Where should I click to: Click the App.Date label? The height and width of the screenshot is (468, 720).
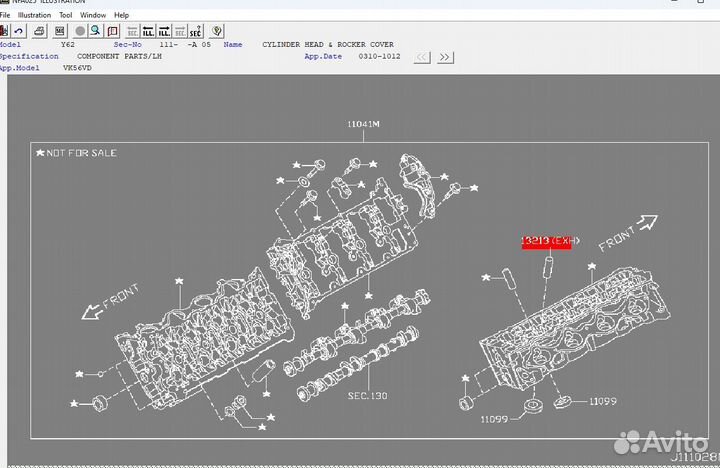point(323,56)
